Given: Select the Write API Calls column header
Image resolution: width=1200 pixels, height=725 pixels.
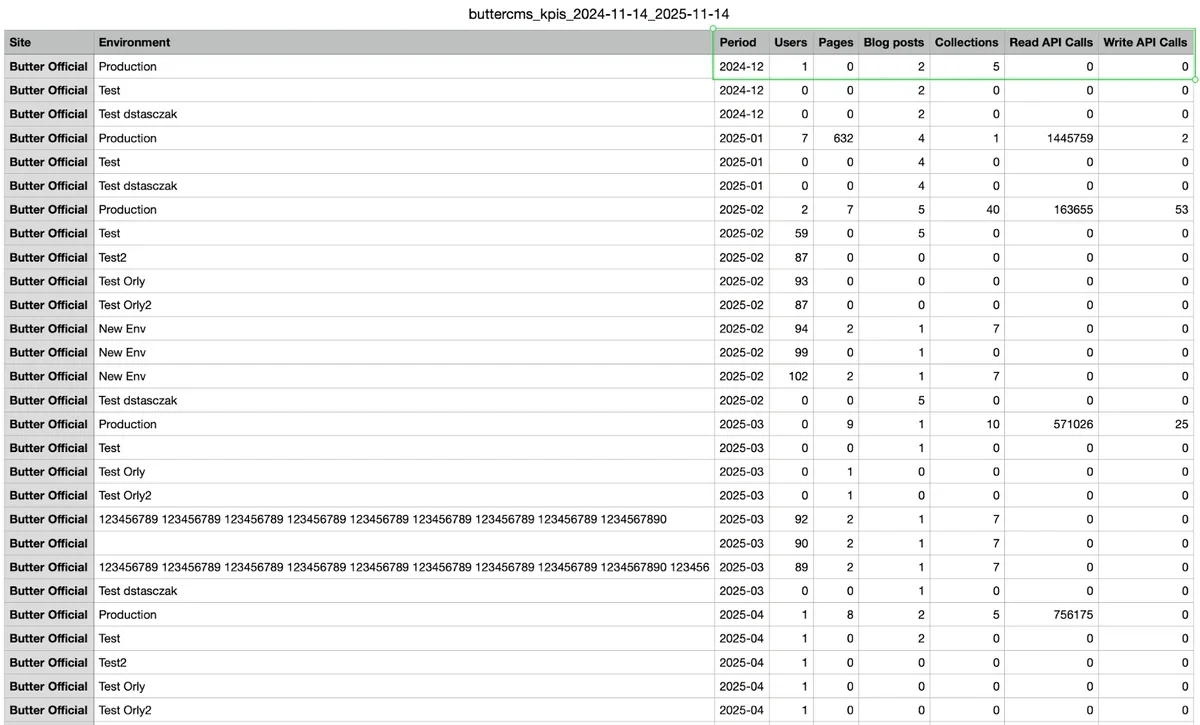Looking at the screenshot, I should pos(1143,42).
